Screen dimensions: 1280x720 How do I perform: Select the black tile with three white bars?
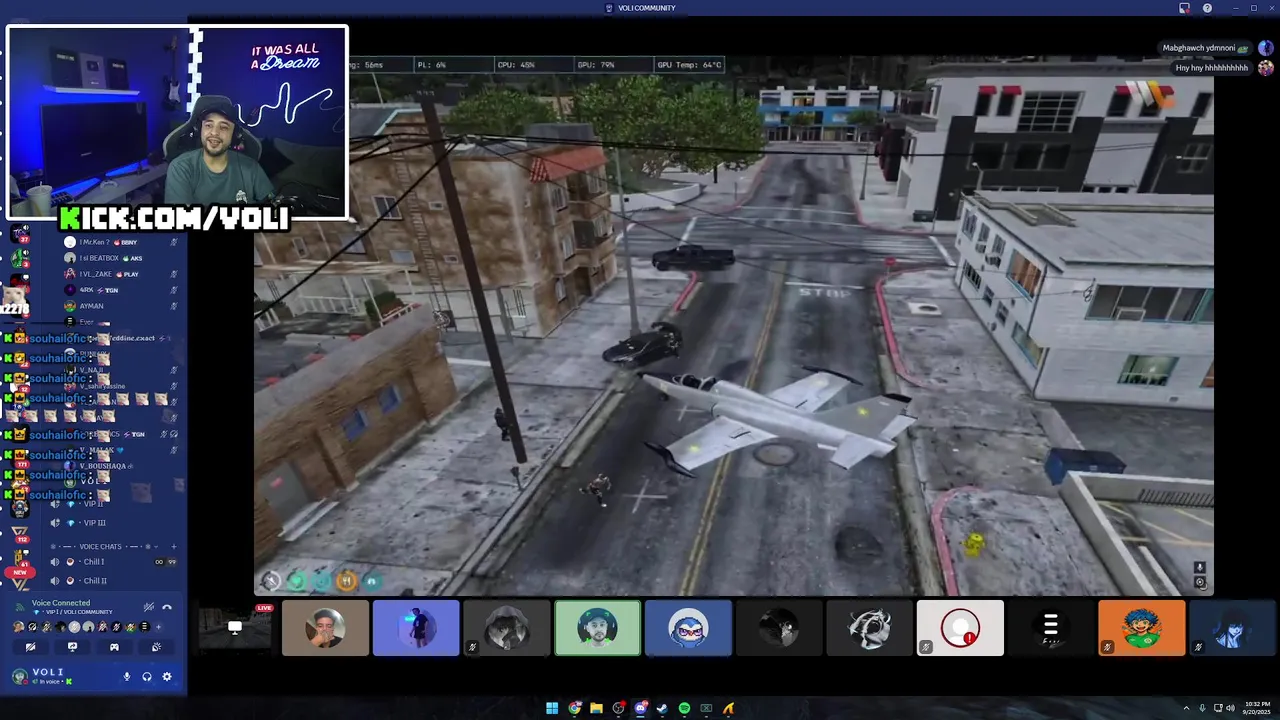click(1050, 628)
